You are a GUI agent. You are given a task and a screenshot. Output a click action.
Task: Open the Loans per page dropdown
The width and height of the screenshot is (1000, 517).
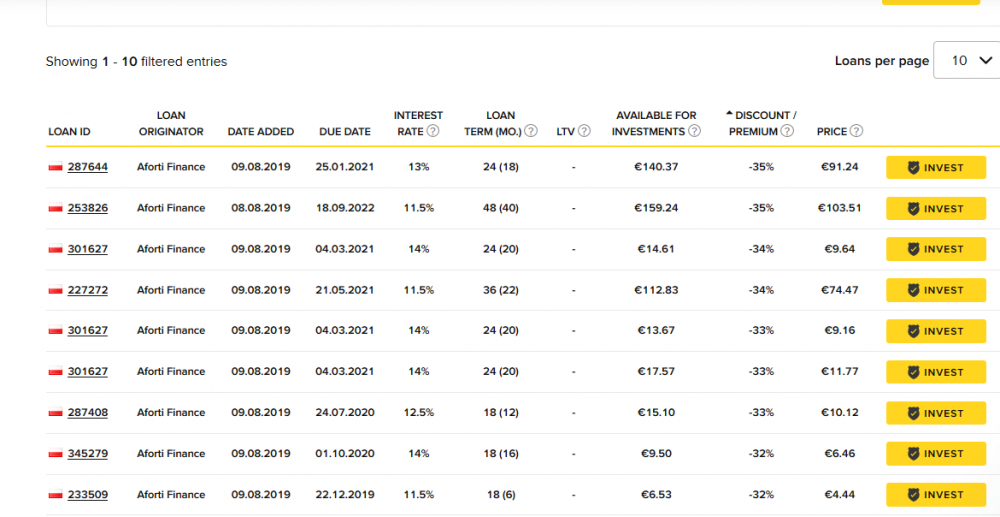pyautogui.click(x=965, y=60)
